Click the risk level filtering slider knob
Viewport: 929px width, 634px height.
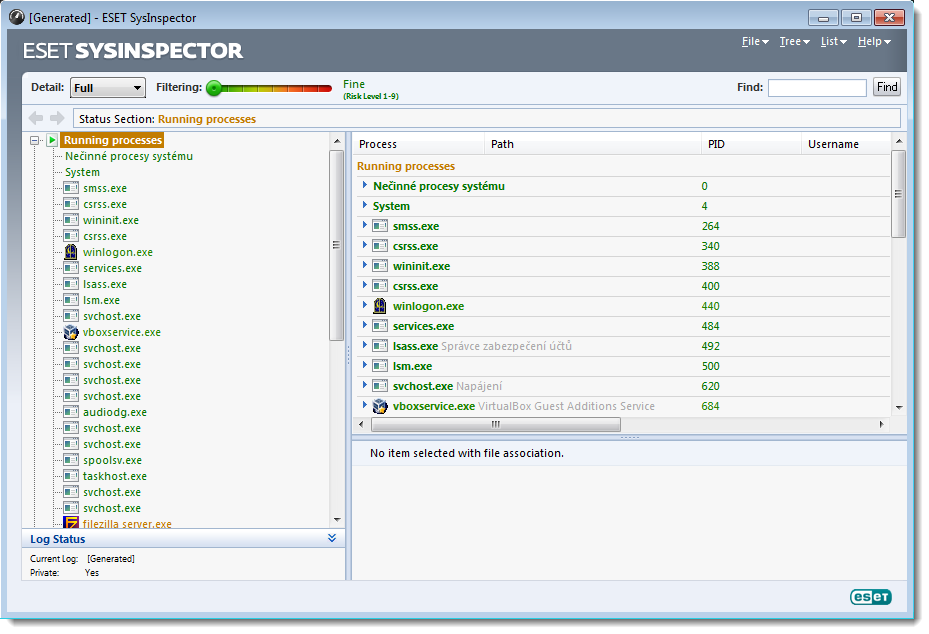214,88
